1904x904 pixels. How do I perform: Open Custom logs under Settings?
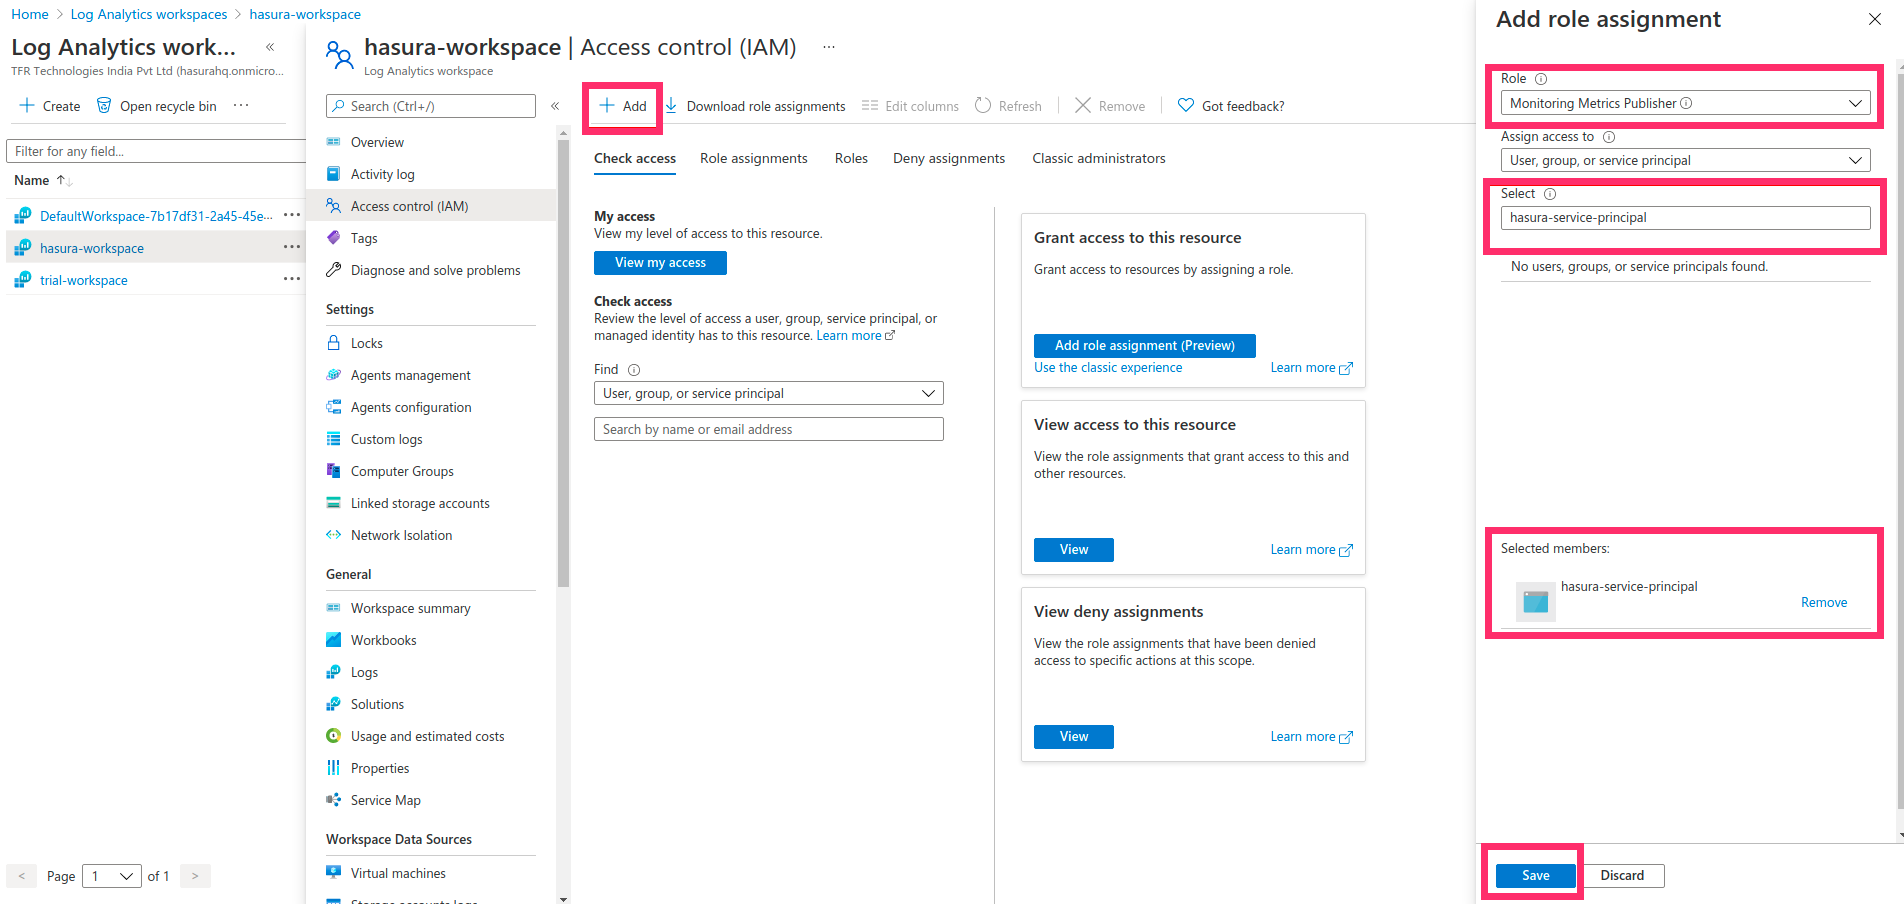(x=385, y=438)
